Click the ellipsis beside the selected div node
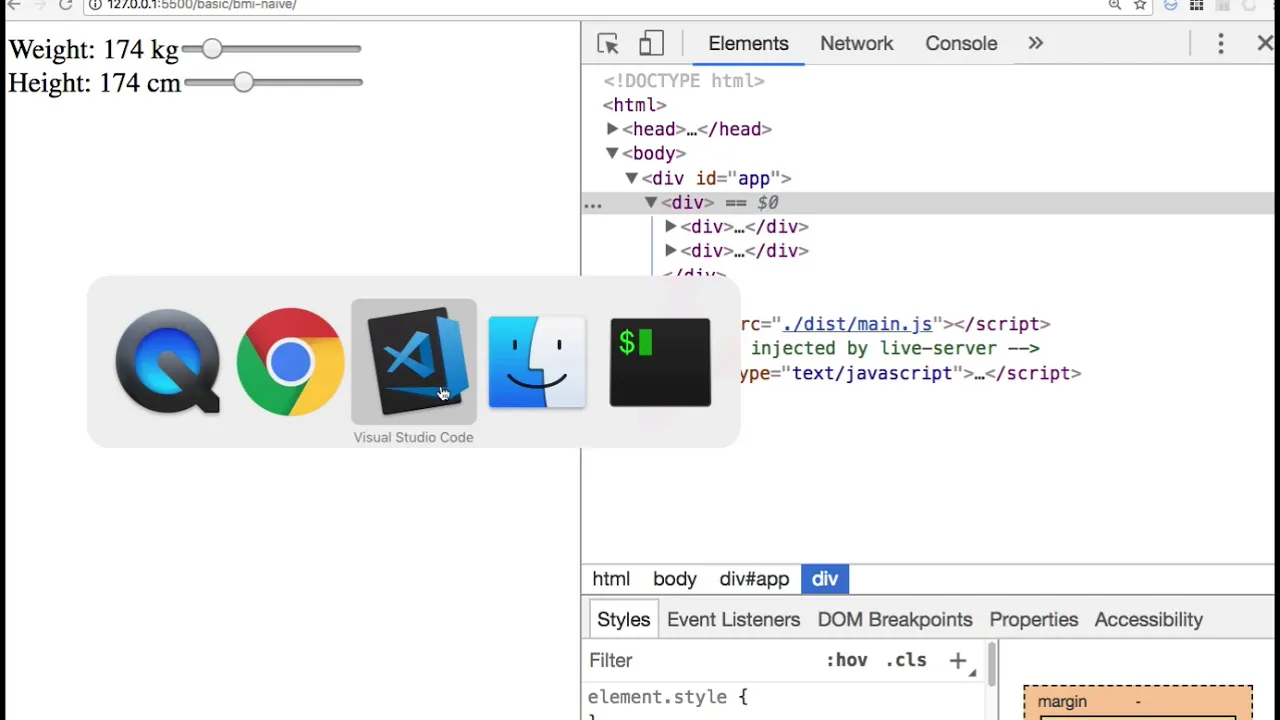The height and width of the screenshot is (720, 1280). 593,204
